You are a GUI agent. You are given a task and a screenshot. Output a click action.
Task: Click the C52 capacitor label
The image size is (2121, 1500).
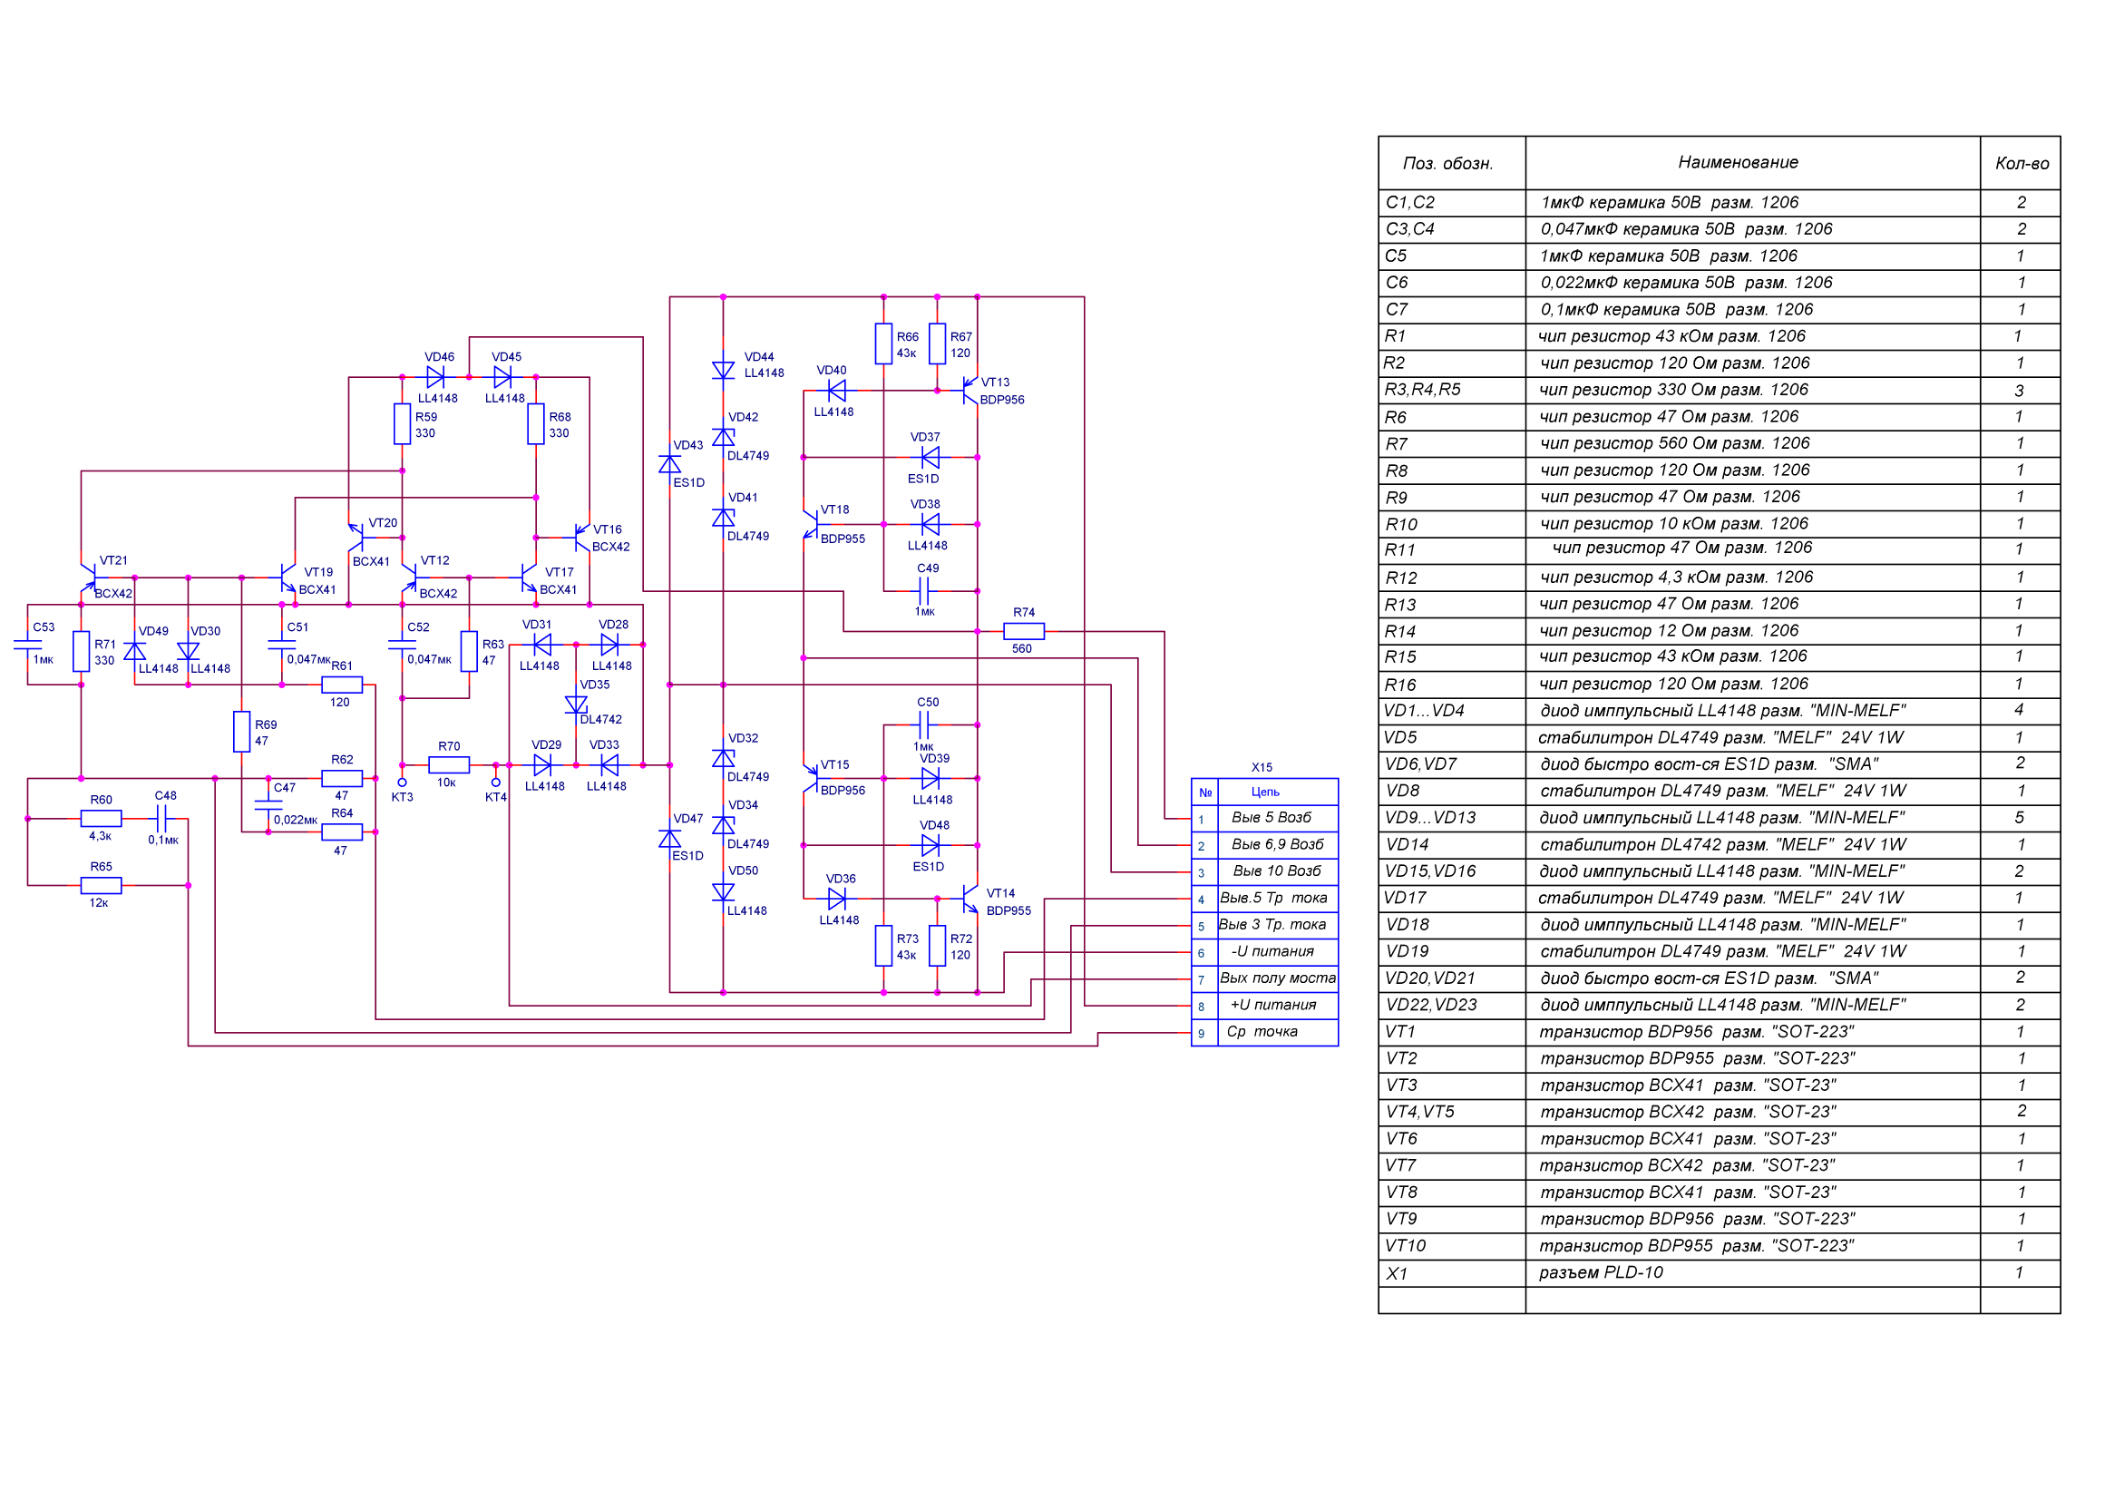pyautogui.click(x=418, y=627)
